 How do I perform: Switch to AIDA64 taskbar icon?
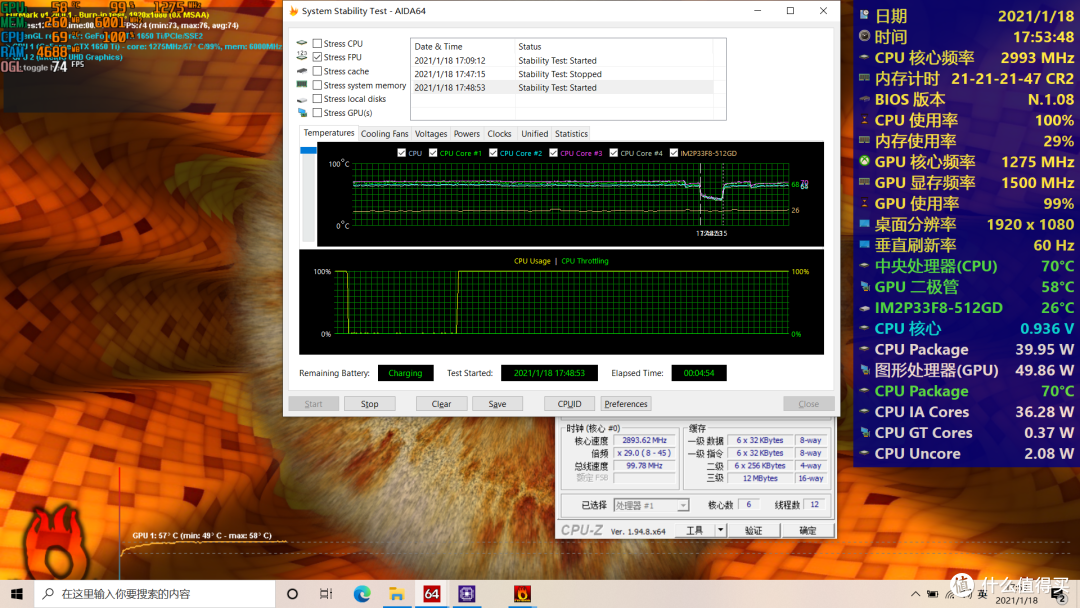pos(431,594)
